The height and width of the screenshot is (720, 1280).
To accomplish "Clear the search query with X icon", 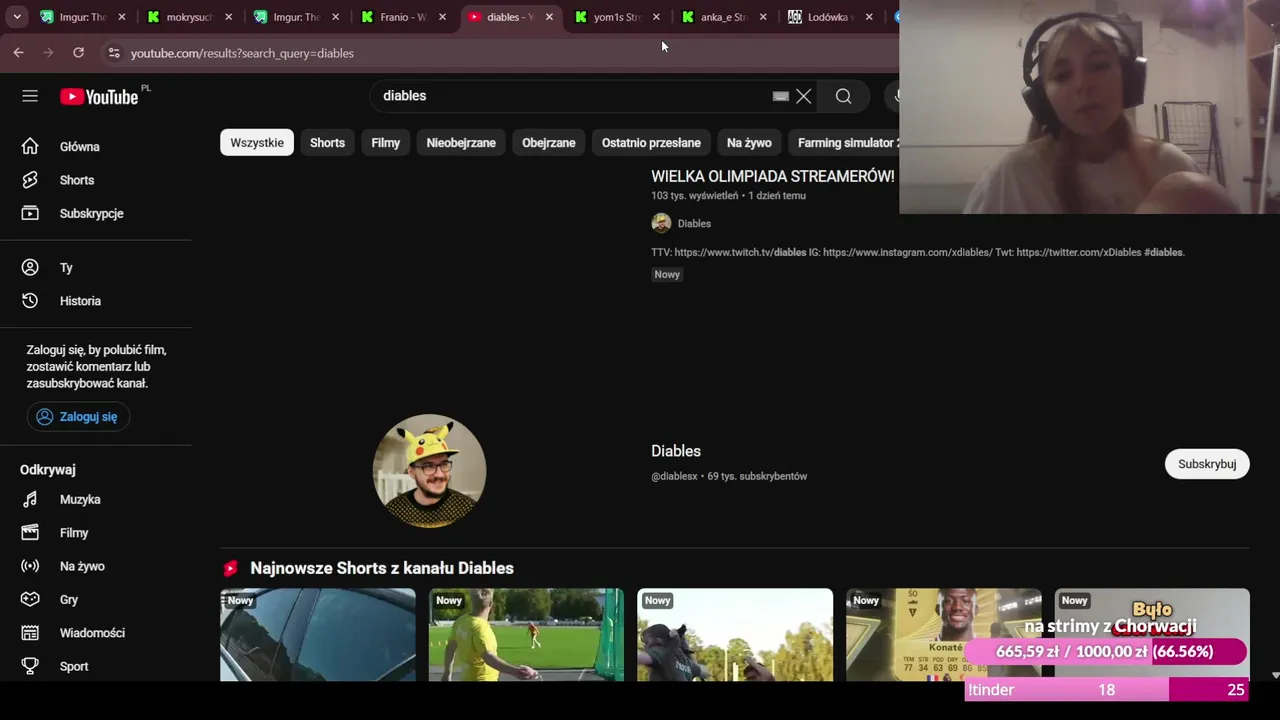I will click(x=803, y=96).
